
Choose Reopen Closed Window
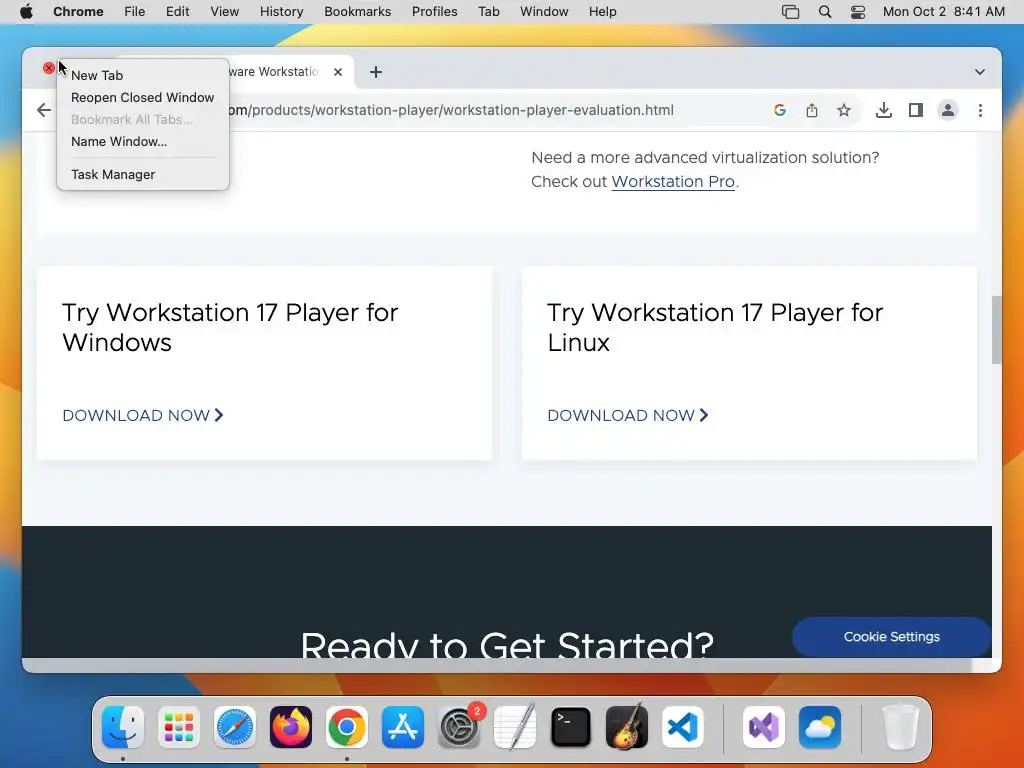point(143,97)
